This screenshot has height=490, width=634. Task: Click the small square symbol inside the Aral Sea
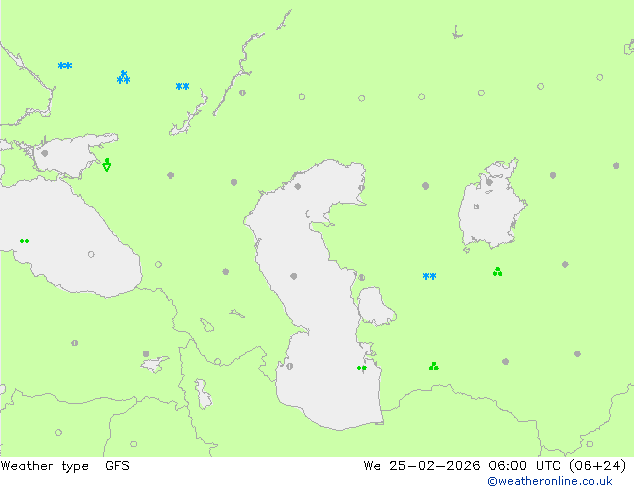pos(476,207)
